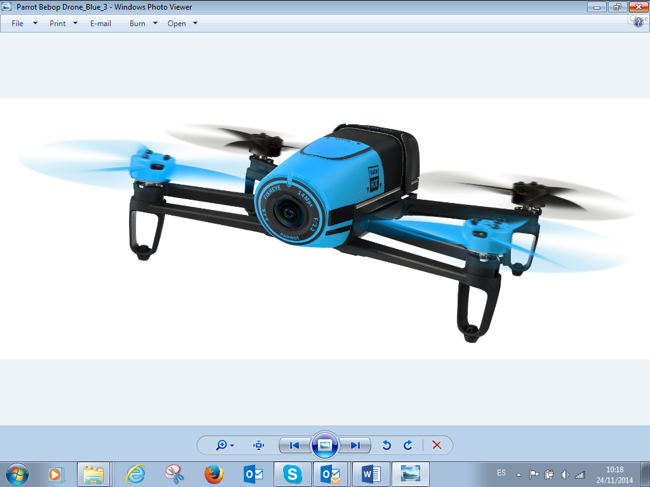Rotate the photo counterclockwise
This screenshot has height=487, width=650.
pyautogui.click(x=386, y=446)
